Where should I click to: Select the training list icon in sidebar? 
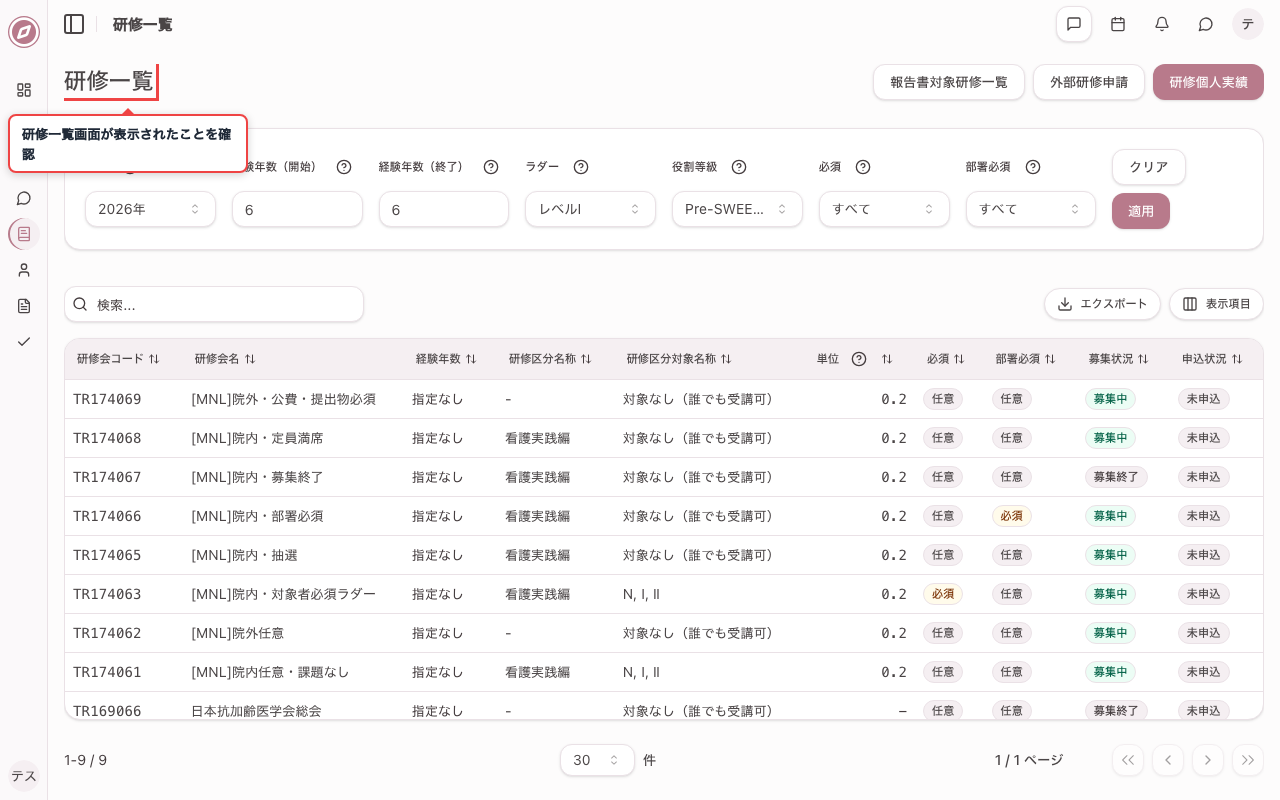pyautogui.click(x=24, y=234)
